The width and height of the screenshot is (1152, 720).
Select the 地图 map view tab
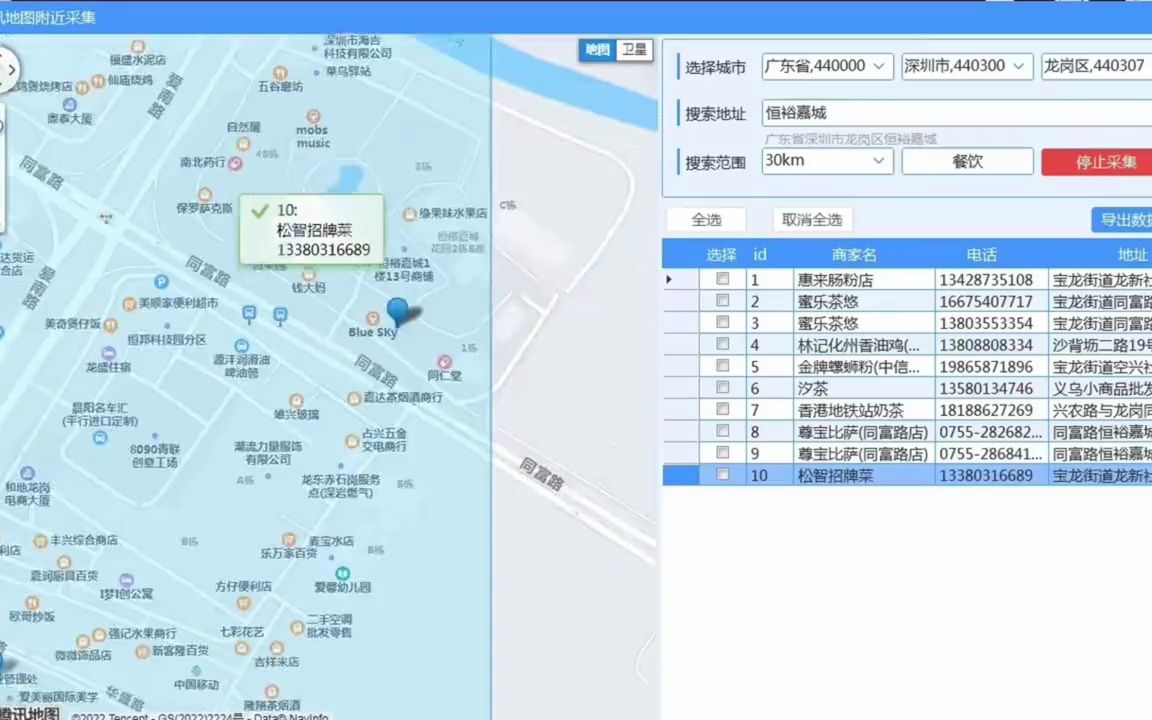coord(597,49)
